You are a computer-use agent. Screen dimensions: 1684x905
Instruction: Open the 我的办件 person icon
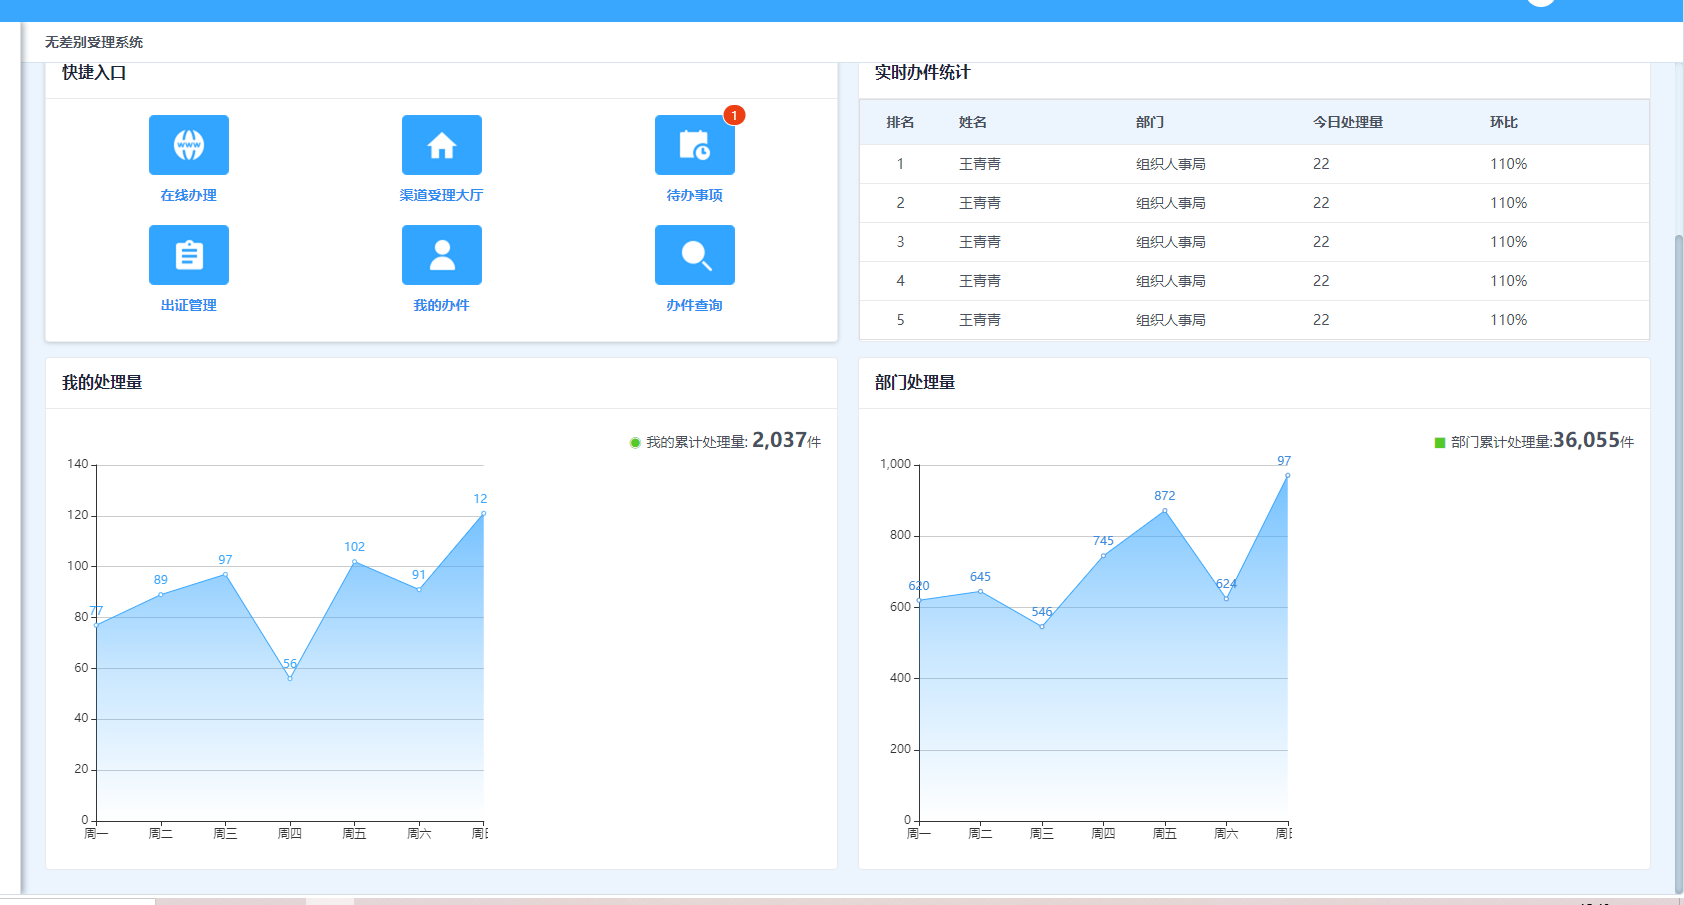coord(442,255)
